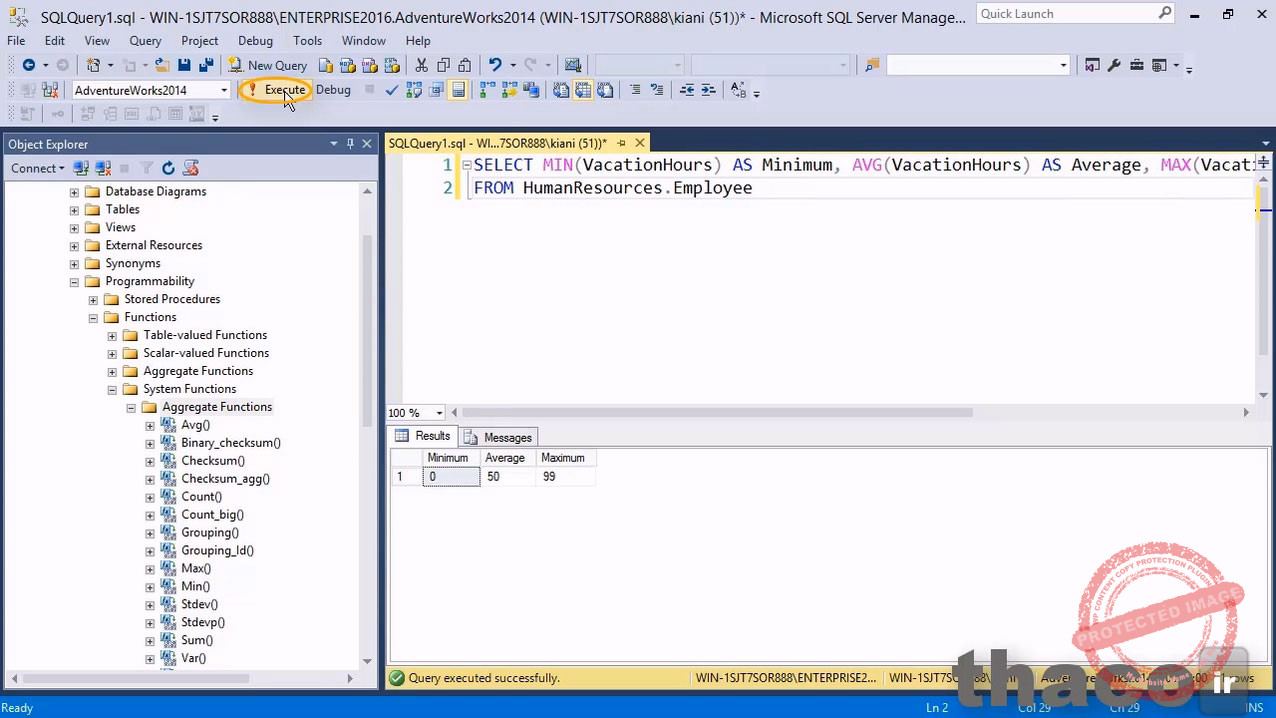
Task: Open the Query menu
Action: 145,41
